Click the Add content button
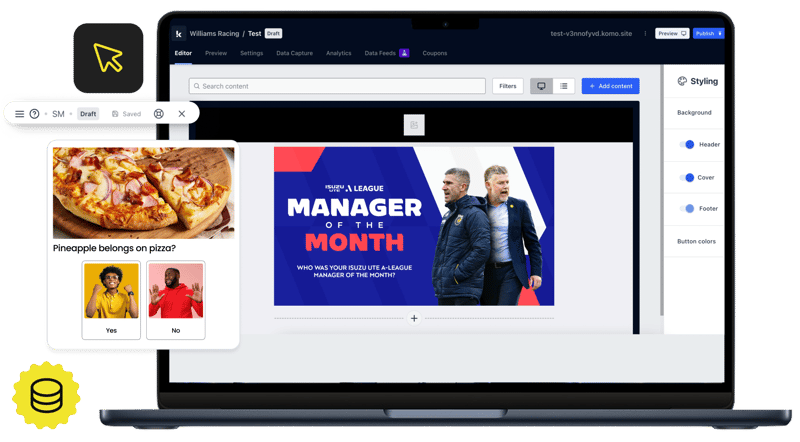Screen dimensions: 800x442 [x=611, y=86]
